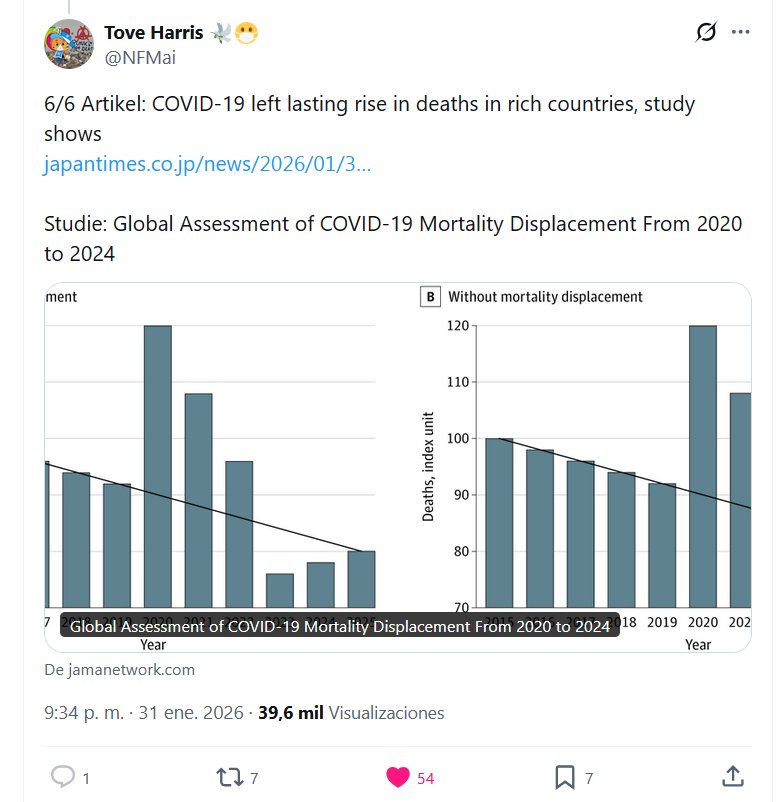The height and width of the screenshot is (802, 780).
Task: Click the reply count number 1
Action: tap(87, 778)
